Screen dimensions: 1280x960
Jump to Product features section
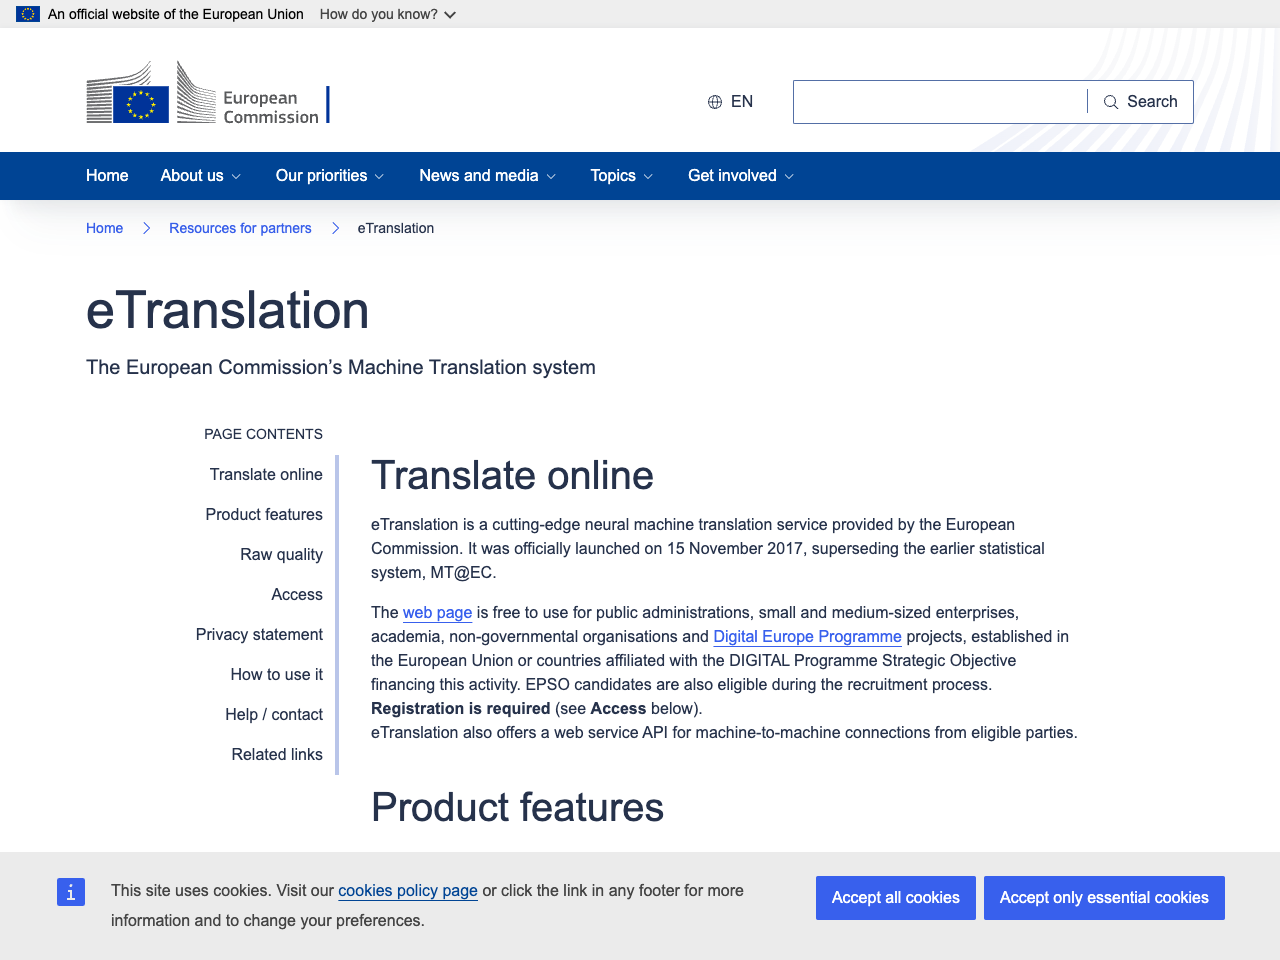[x=264, y=514]
